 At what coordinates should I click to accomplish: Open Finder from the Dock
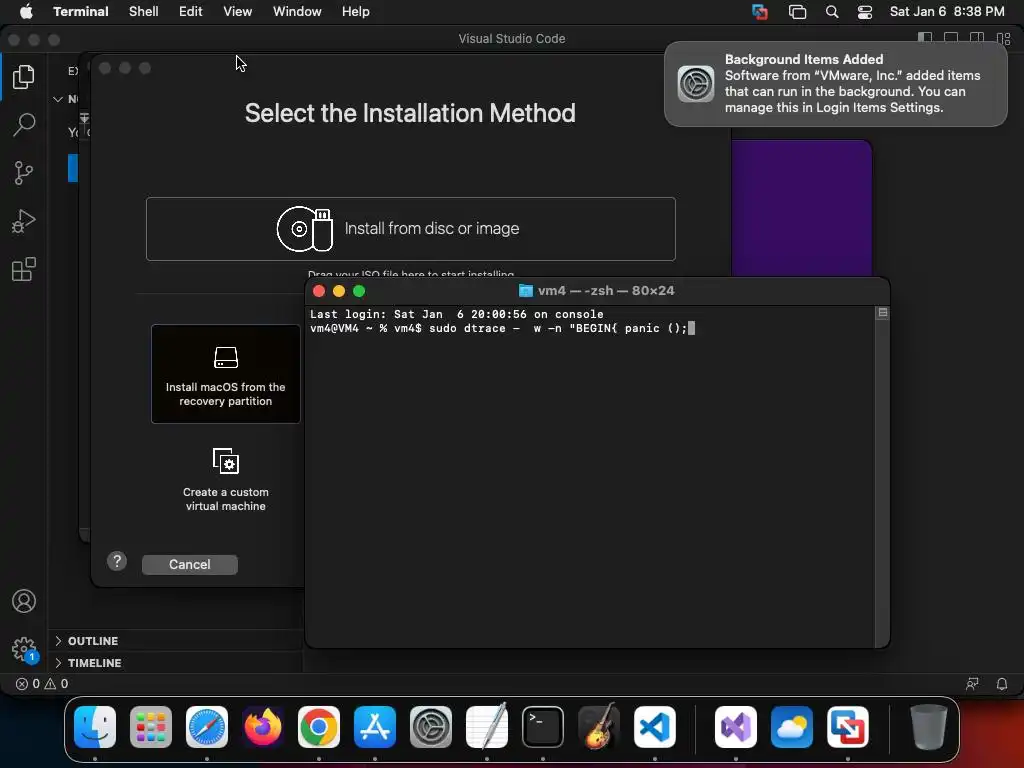tap(95, 727)
